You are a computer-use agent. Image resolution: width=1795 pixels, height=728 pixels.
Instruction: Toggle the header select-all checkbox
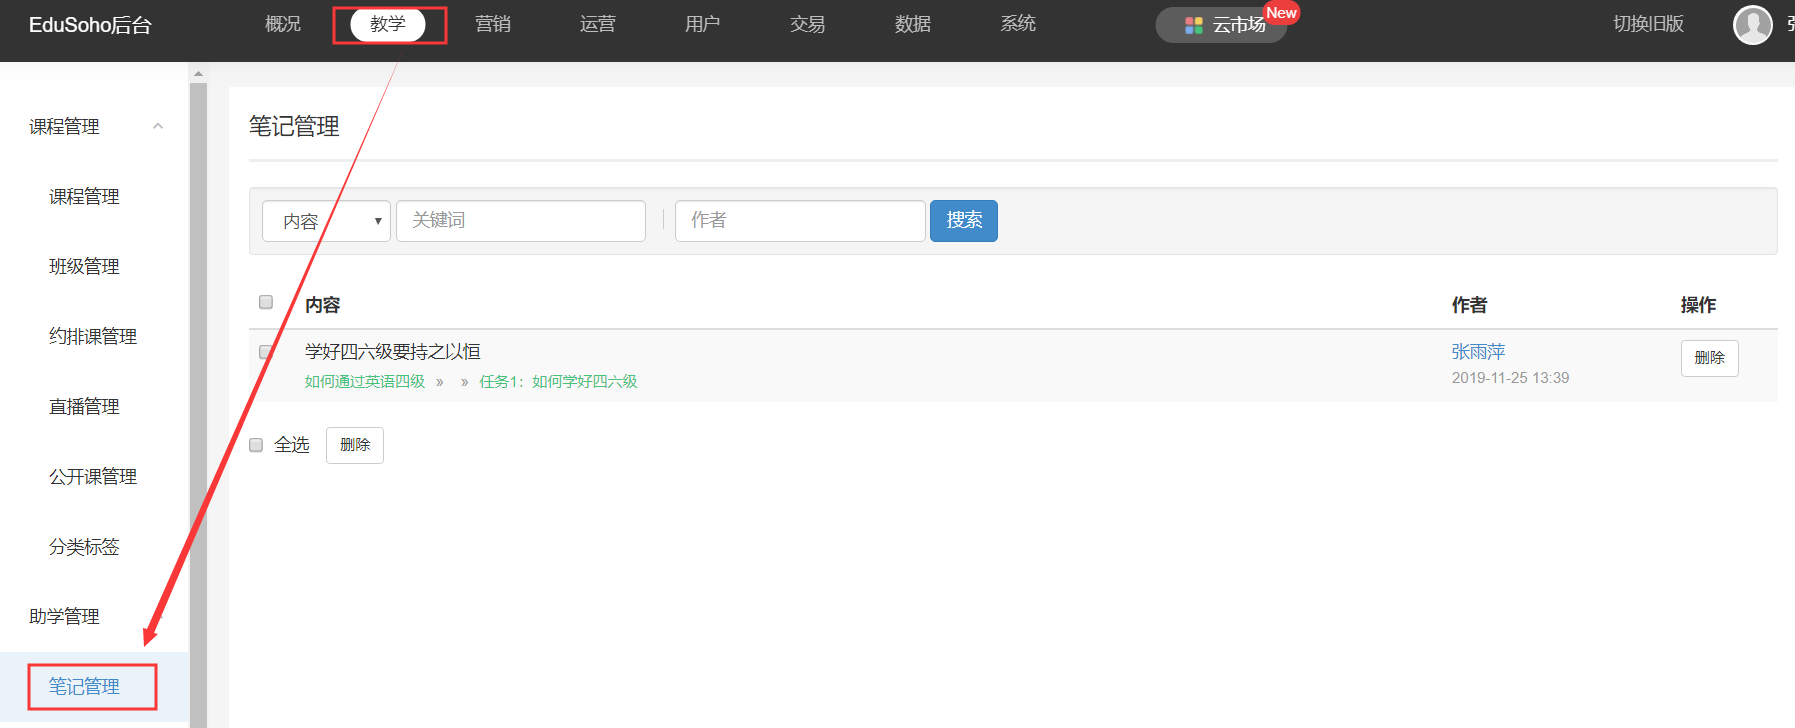266,302
